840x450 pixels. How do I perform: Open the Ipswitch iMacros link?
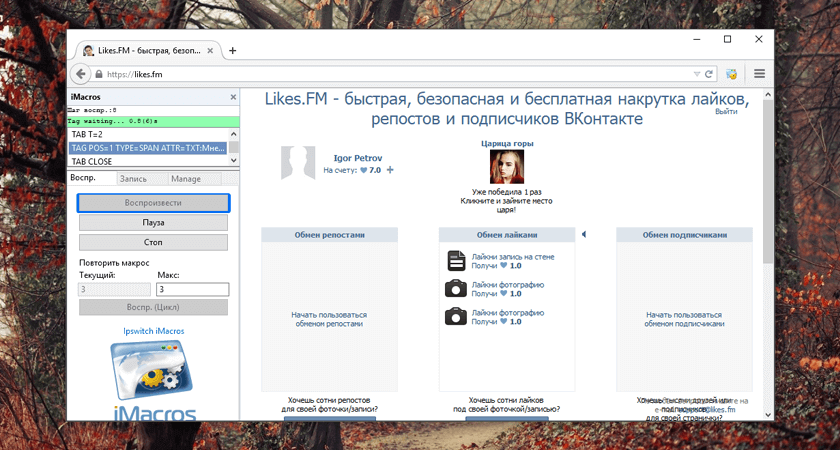coord(153,331)
